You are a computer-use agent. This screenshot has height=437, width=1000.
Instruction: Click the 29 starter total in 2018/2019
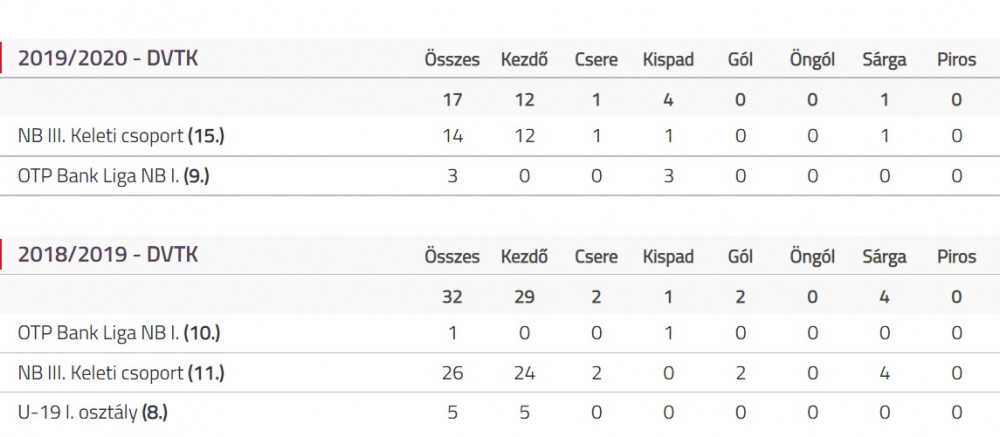pos(524,297)
